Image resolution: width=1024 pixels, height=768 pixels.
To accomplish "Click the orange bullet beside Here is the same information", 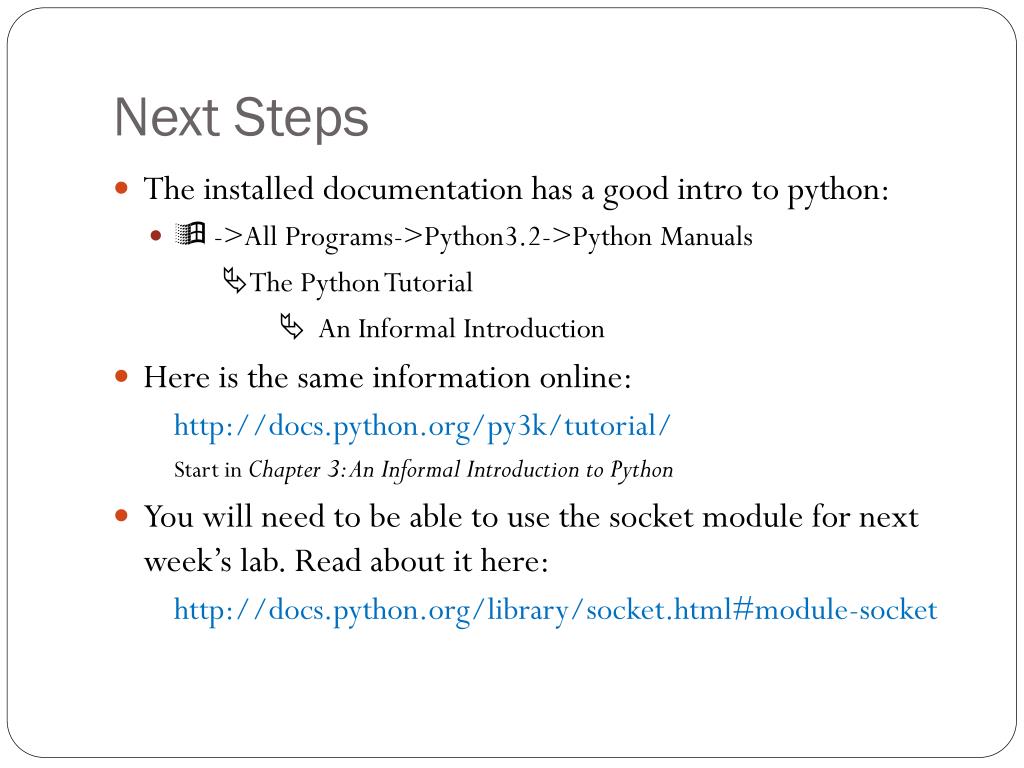I will [121, 376].
